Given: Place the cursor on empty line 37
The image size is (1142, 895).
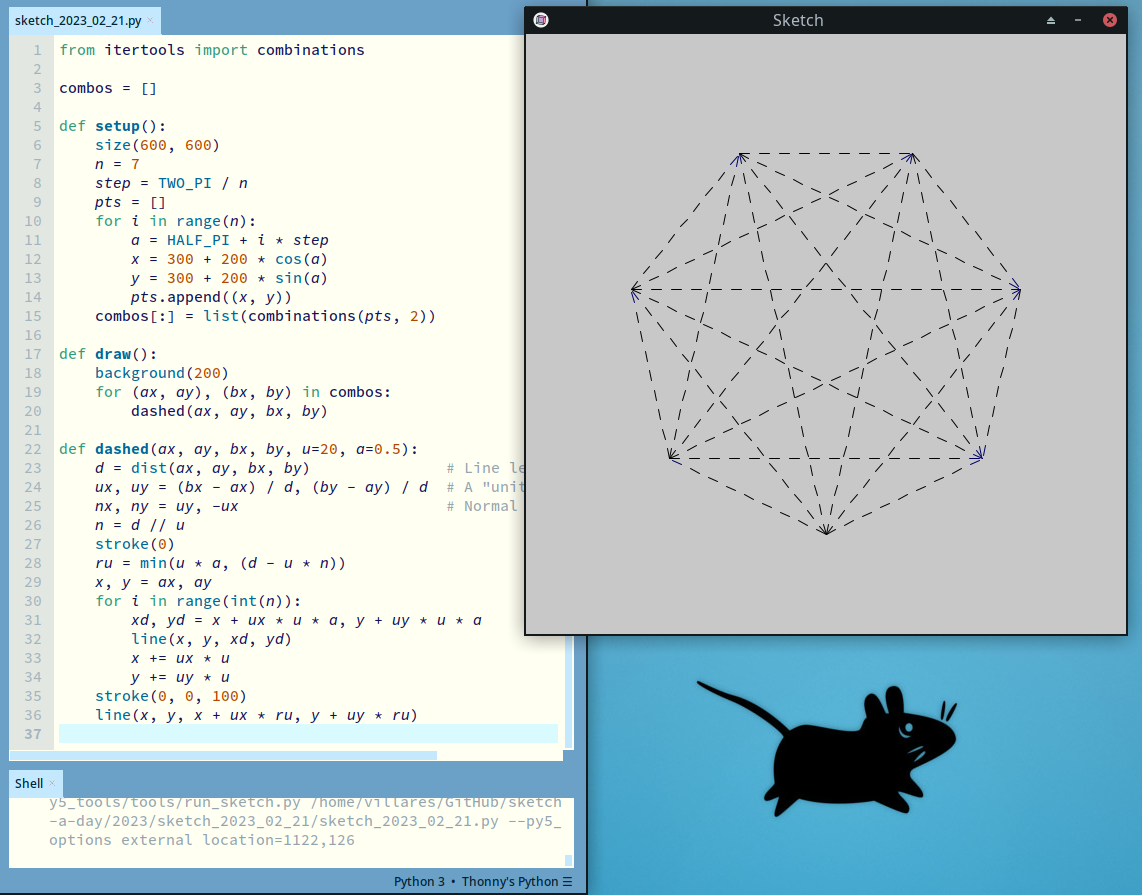Looking at the screenshot, I should [x=300, y=734].
